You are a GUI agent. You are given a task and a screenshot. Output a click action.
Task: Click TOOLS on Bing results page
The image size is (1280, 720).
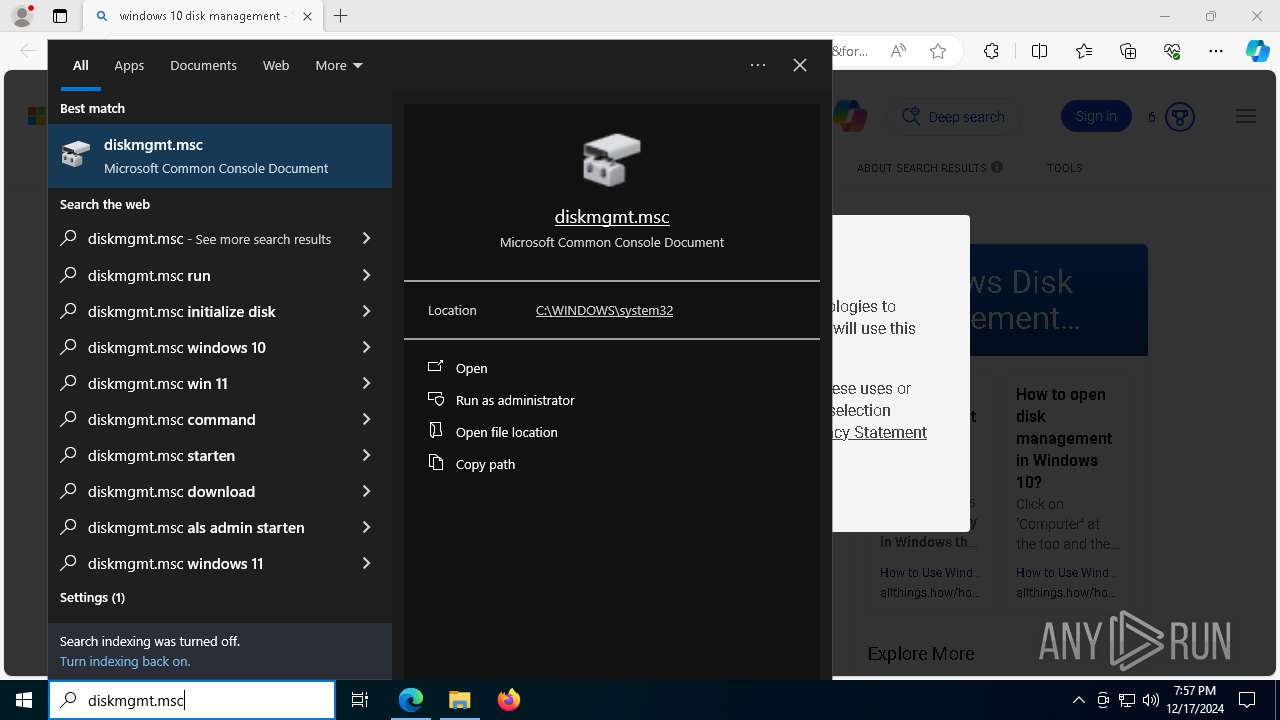pyautogui.click(x=1064, y=168)
